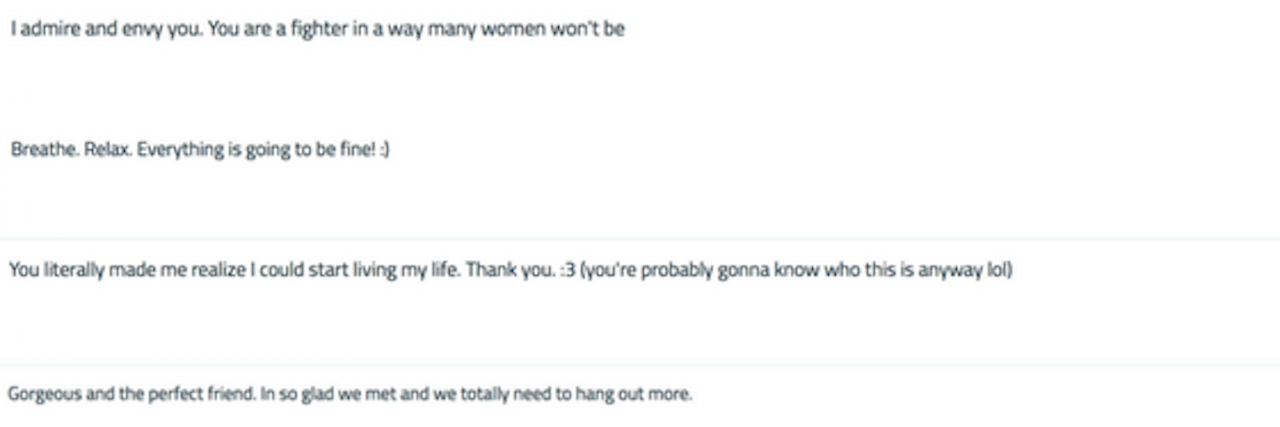Open the 'Gorgeous and the perfect friend' message
The width and height of the screenshot is (1280, 427).
pyautogui.click(x=349, y=394)
